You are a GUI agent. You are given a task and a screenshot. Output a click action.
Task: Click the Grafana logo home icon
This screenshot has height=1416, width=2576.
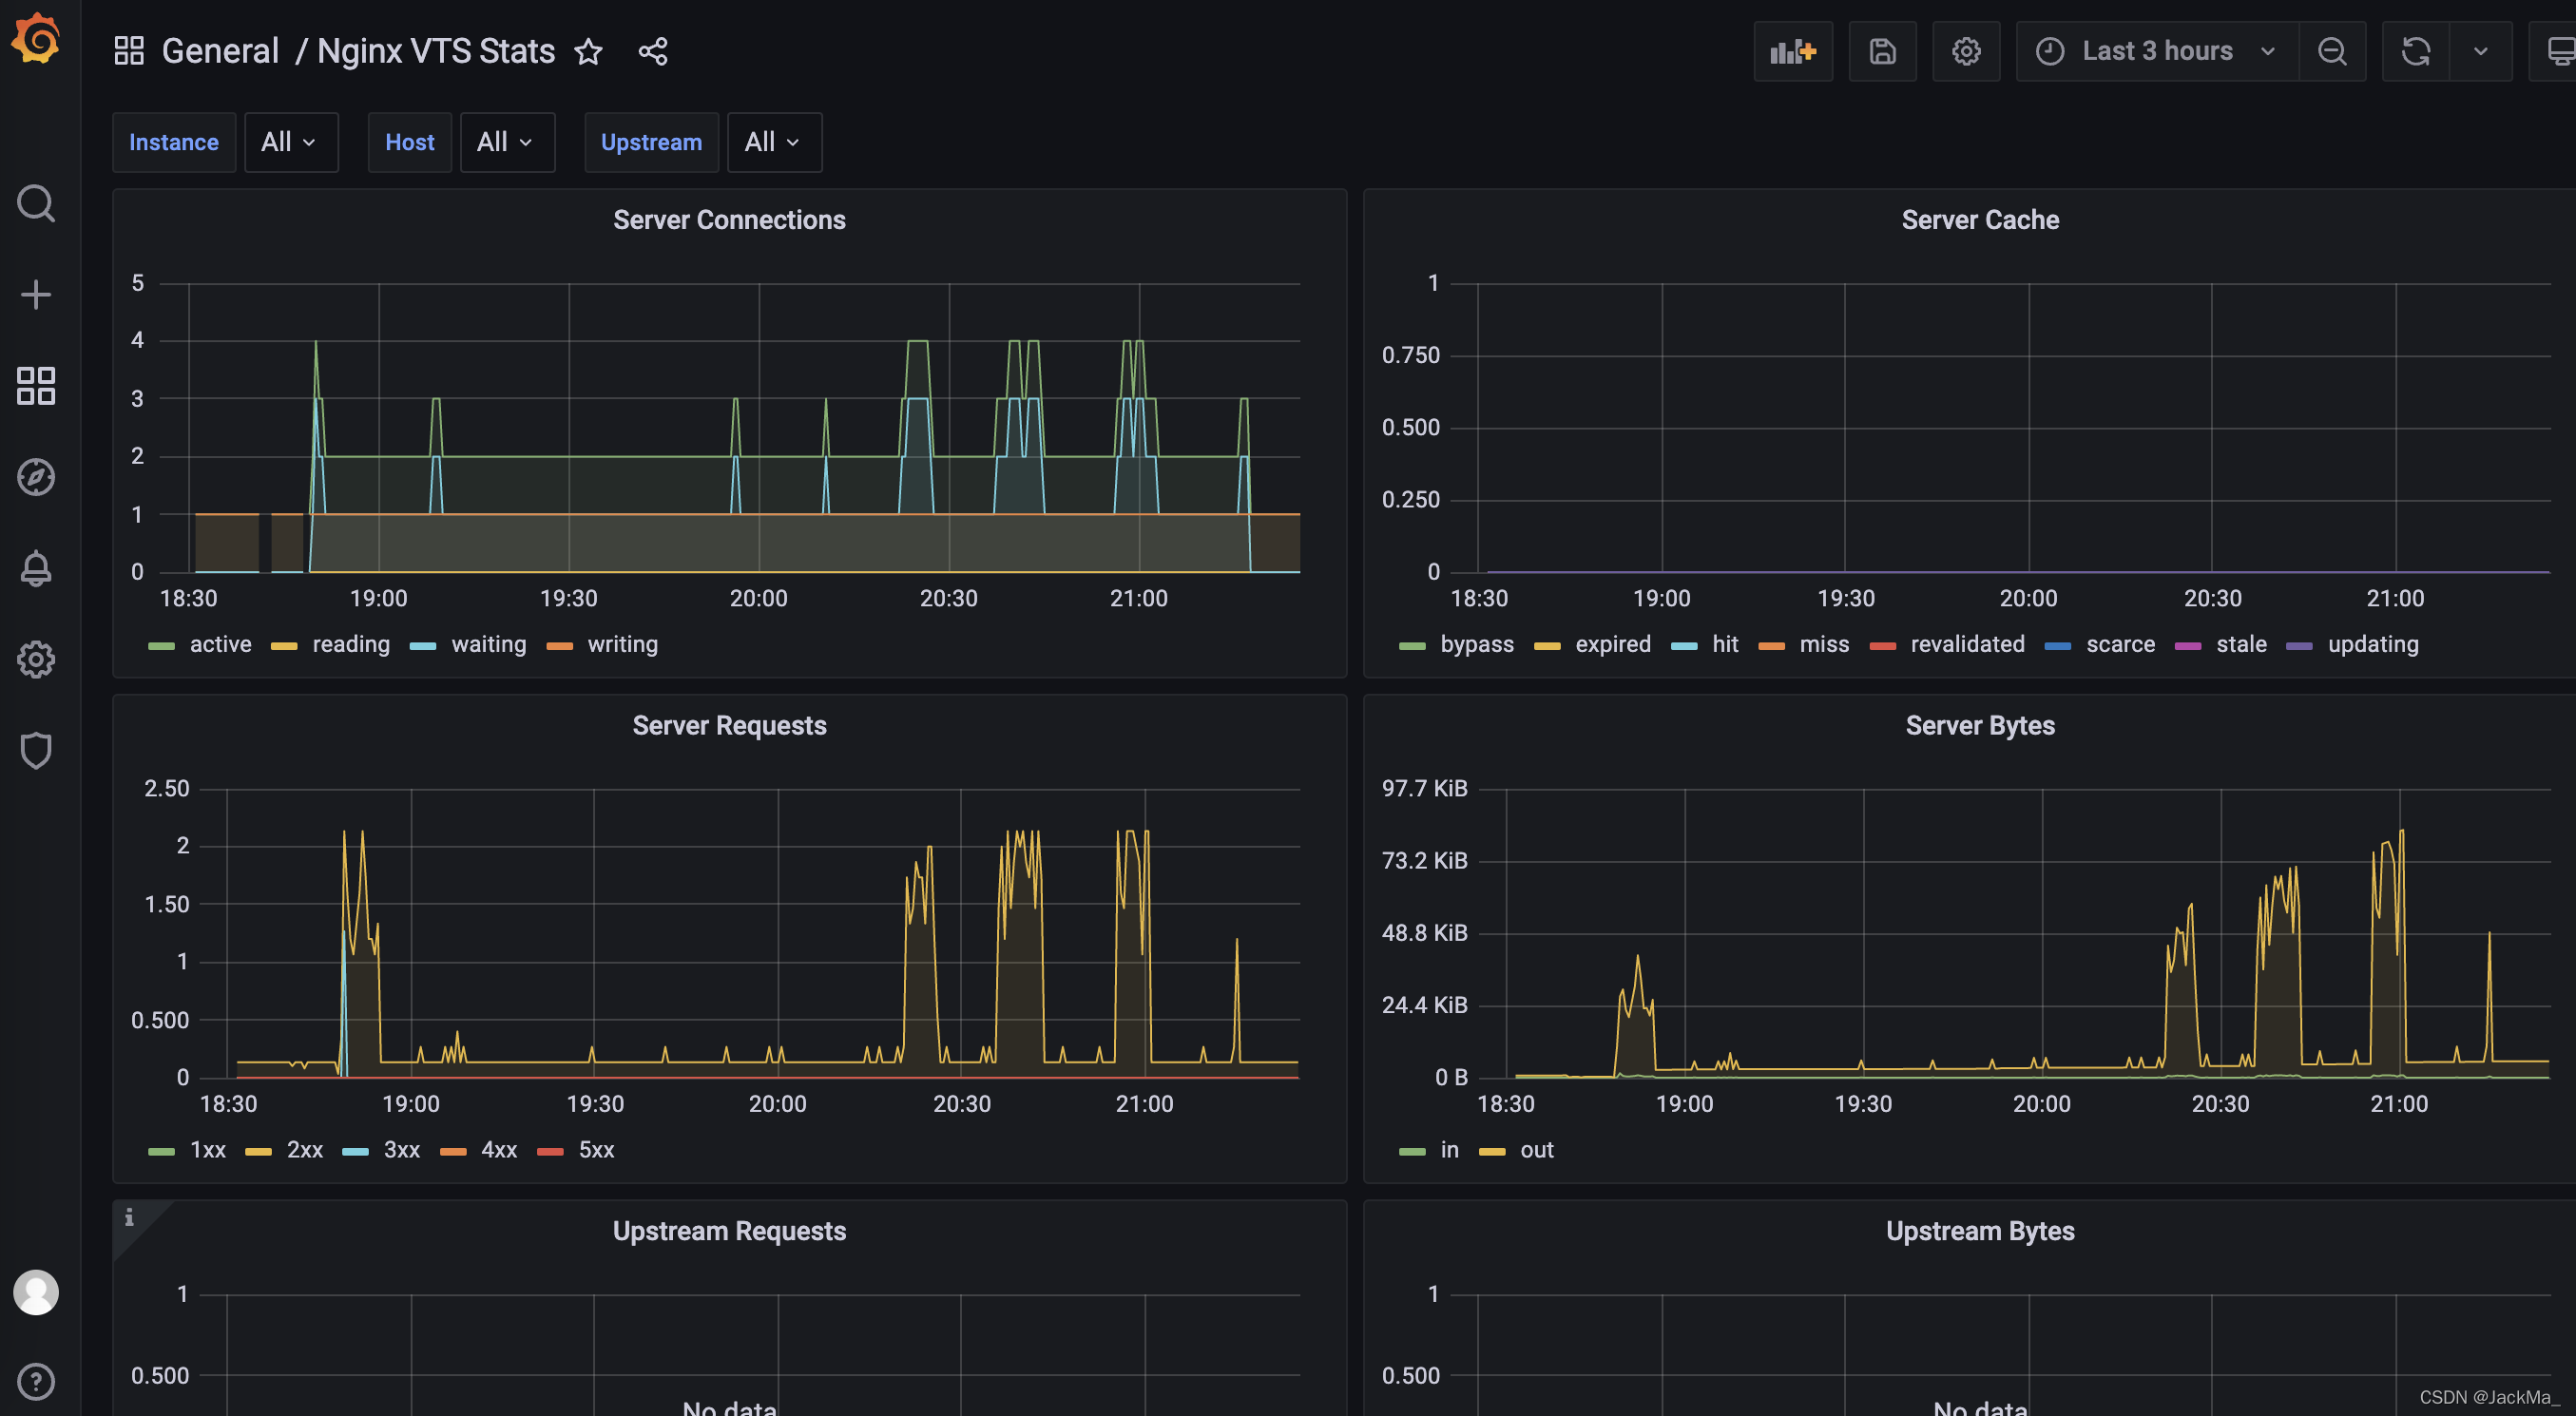tap(36, 40)
